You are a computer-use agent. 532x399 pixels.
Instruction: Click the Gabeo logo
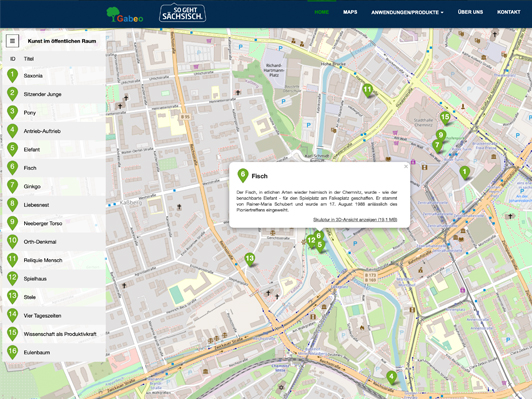click(x=125, y=15)
